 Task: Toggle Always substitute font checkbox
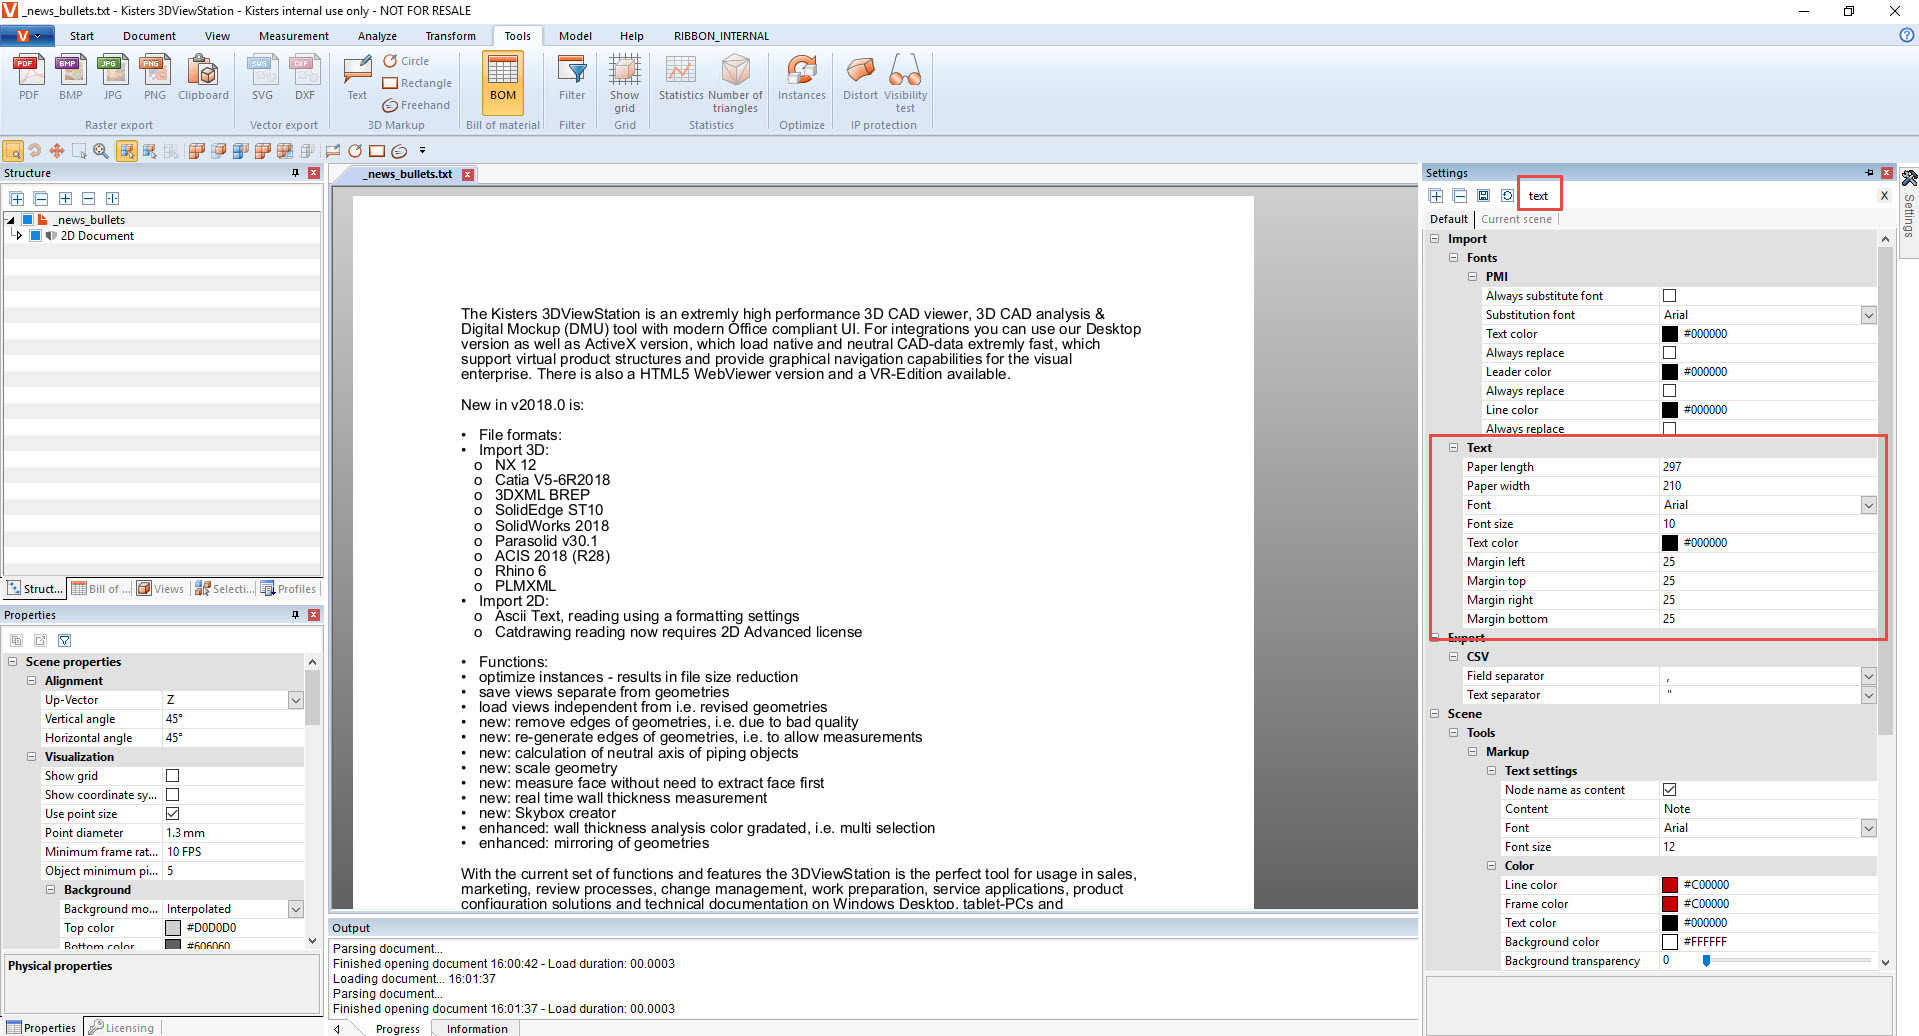click(1669, 296)
